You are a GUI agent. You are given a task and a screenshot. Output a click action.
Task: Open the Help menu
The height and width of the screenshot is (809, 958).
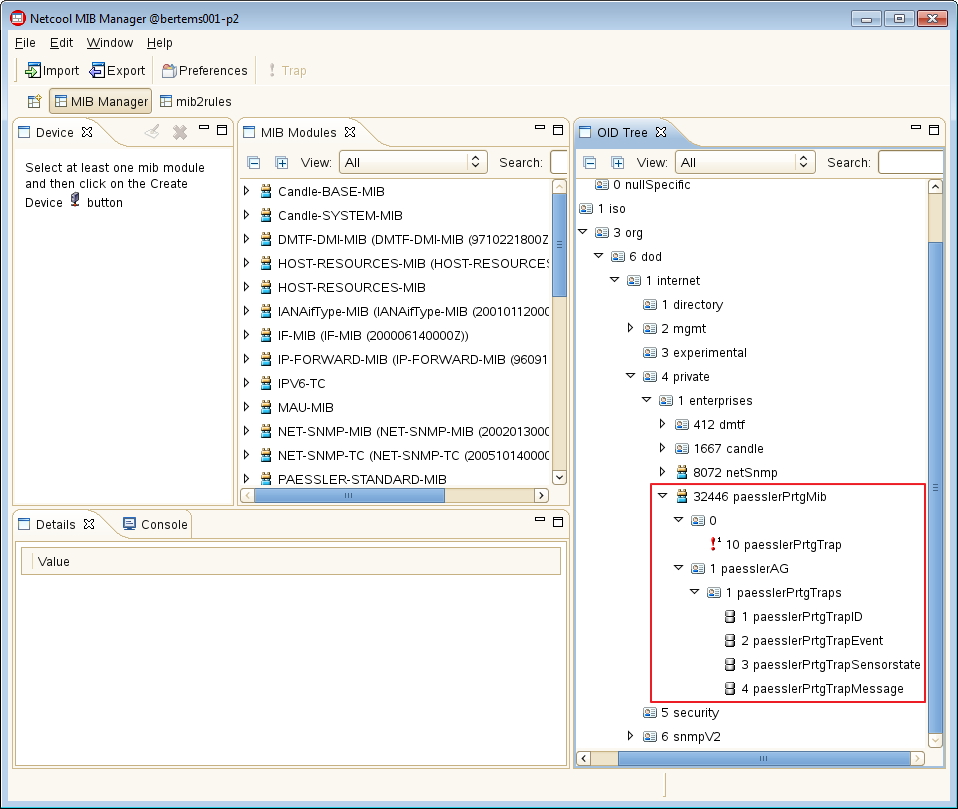159,43
